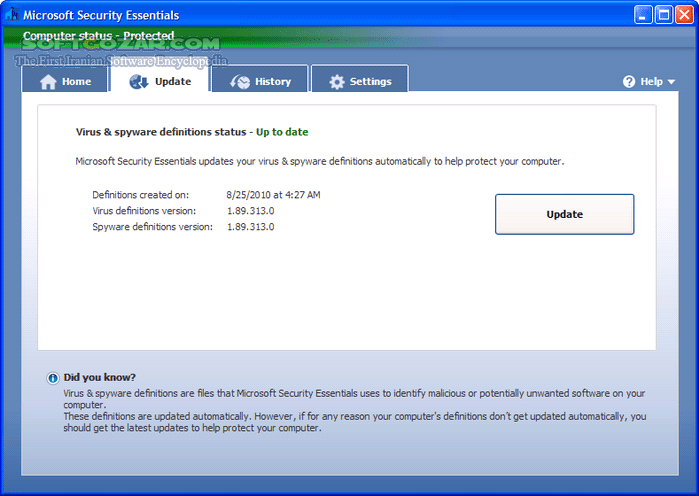Click 'Computer status - Protected' text
Screen dimensions: 699x496
point(99,35)
